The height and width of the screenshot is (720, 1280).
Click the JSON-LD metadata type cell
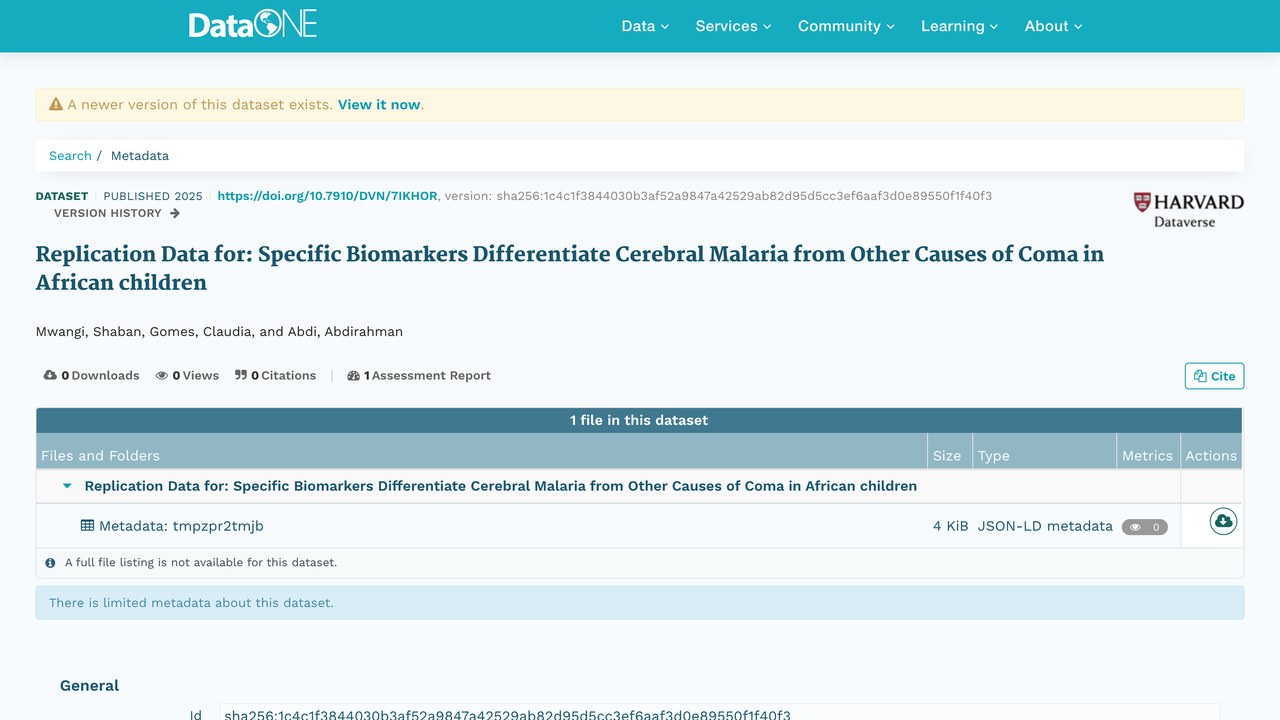pyautogui.click(x=1045, y=526)
